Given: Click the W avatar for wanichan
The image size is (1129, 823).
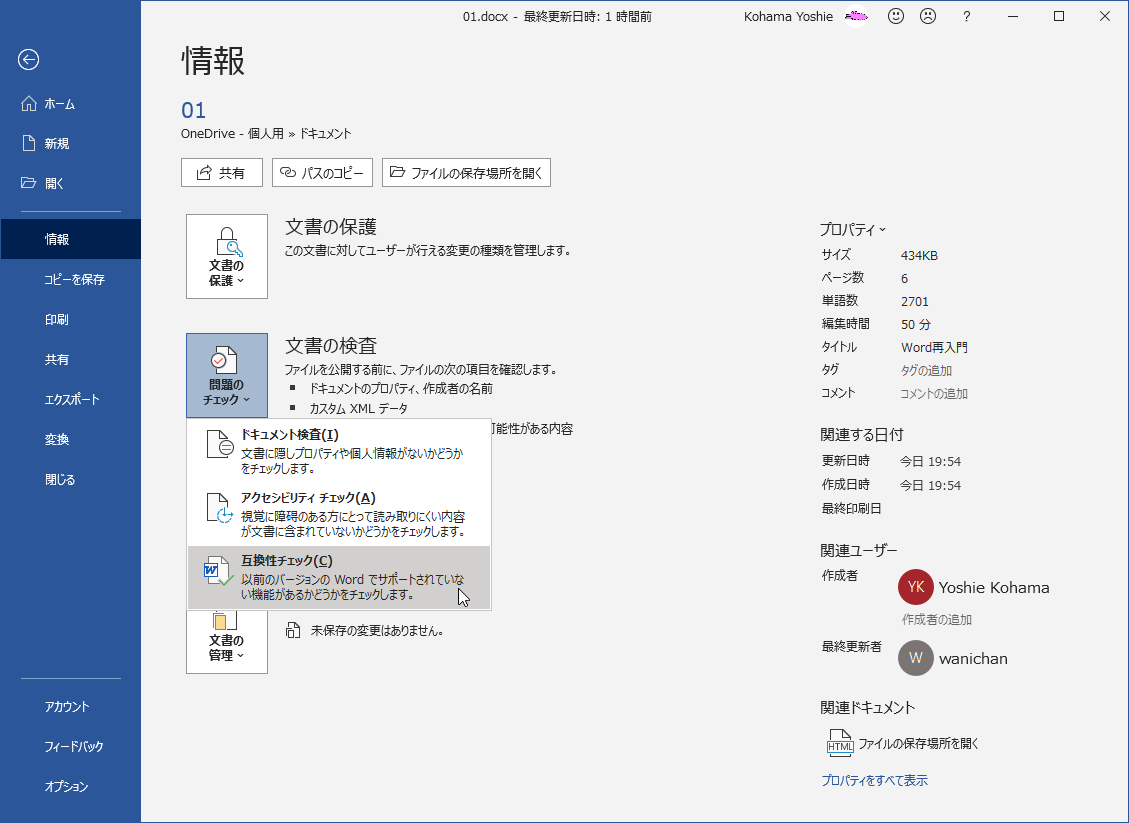Looking at the screenshot, I should (915, 658).
